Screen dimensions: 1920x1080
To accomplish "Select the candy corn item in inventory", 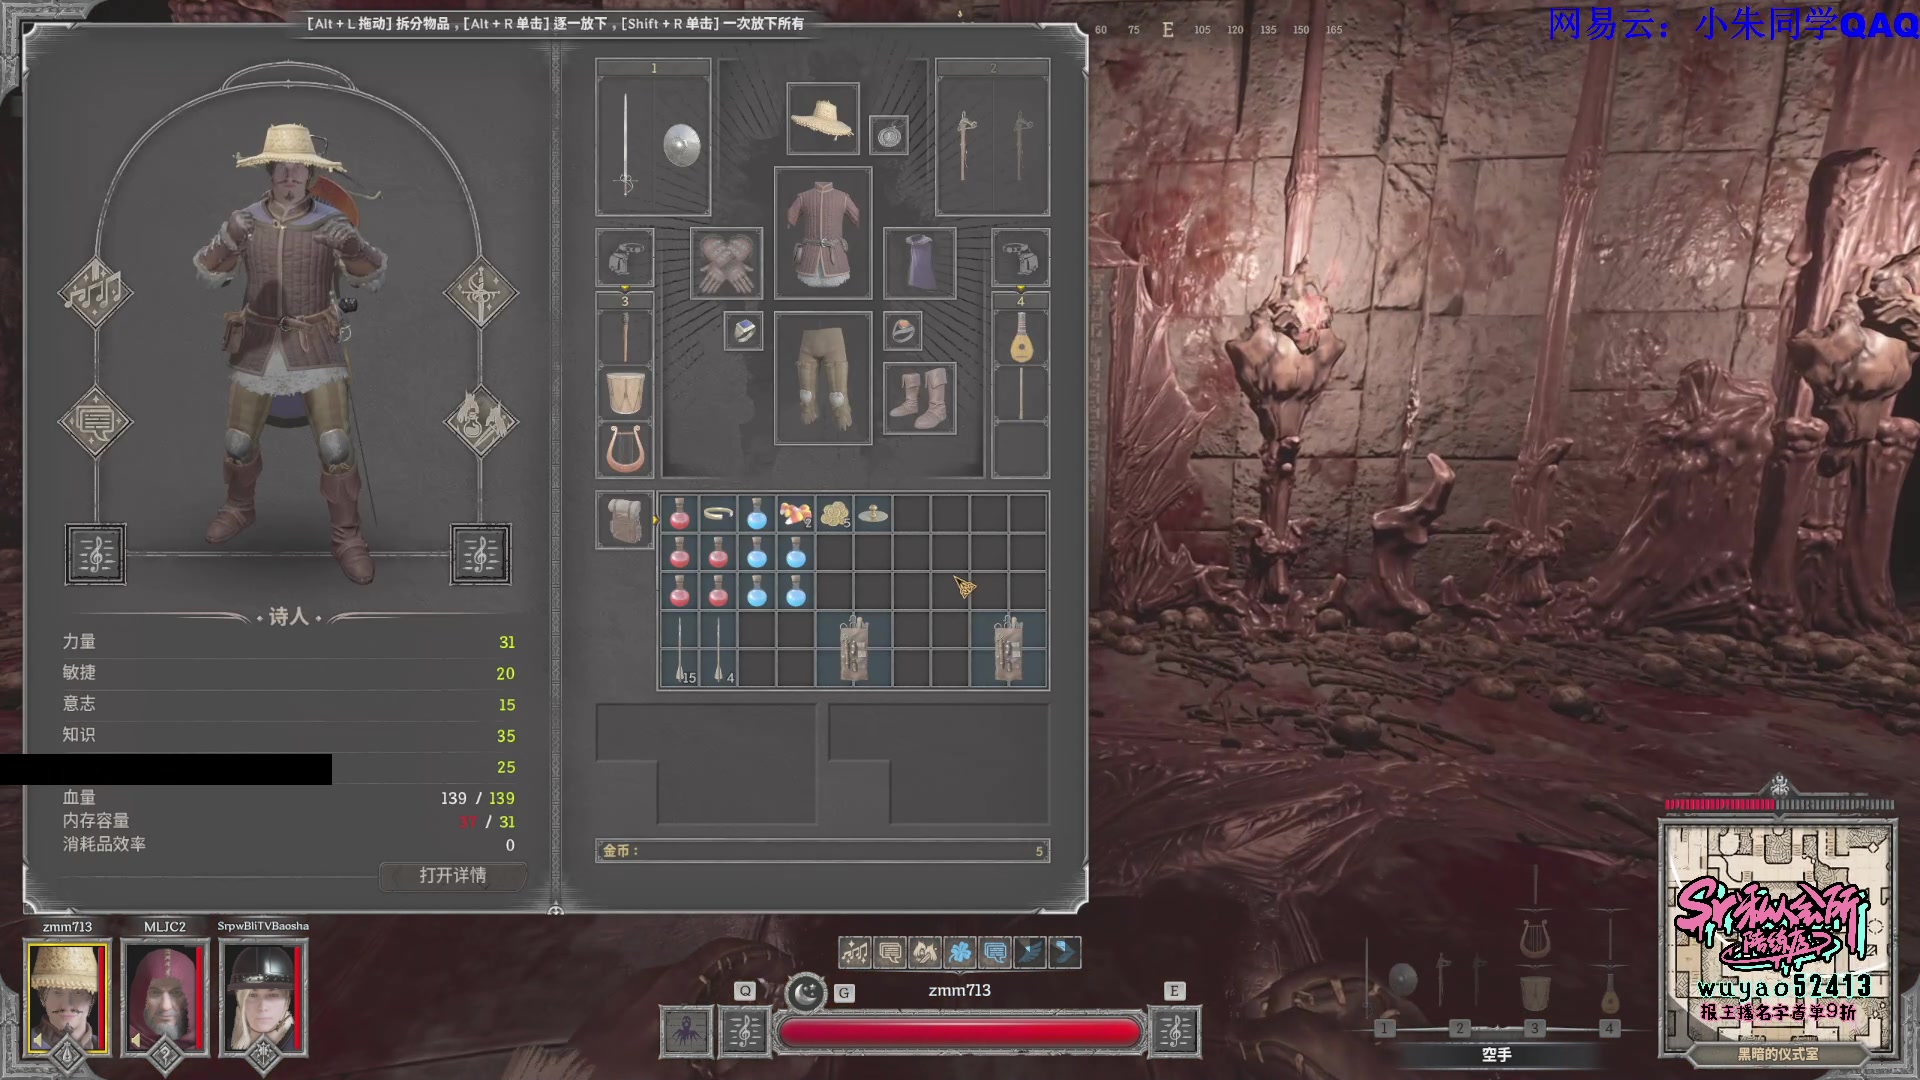I will pyautogui.click(x=795, y=514).
